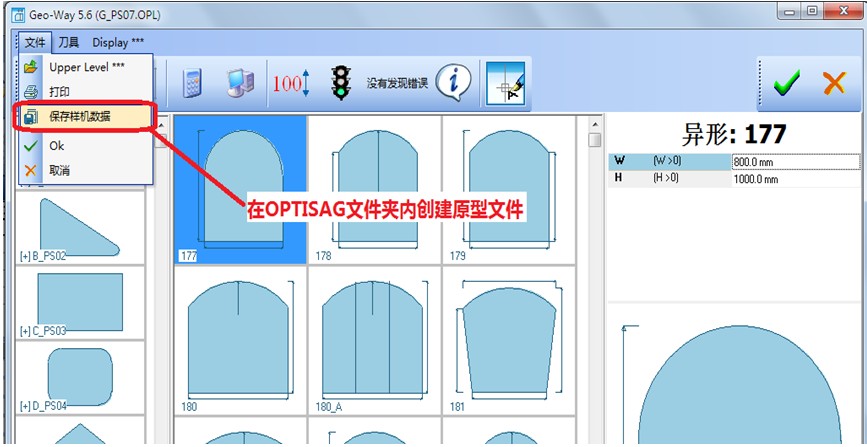Screen dimensions: 867x447
Task: Open the info speech bubble icon
Action: 453,82
